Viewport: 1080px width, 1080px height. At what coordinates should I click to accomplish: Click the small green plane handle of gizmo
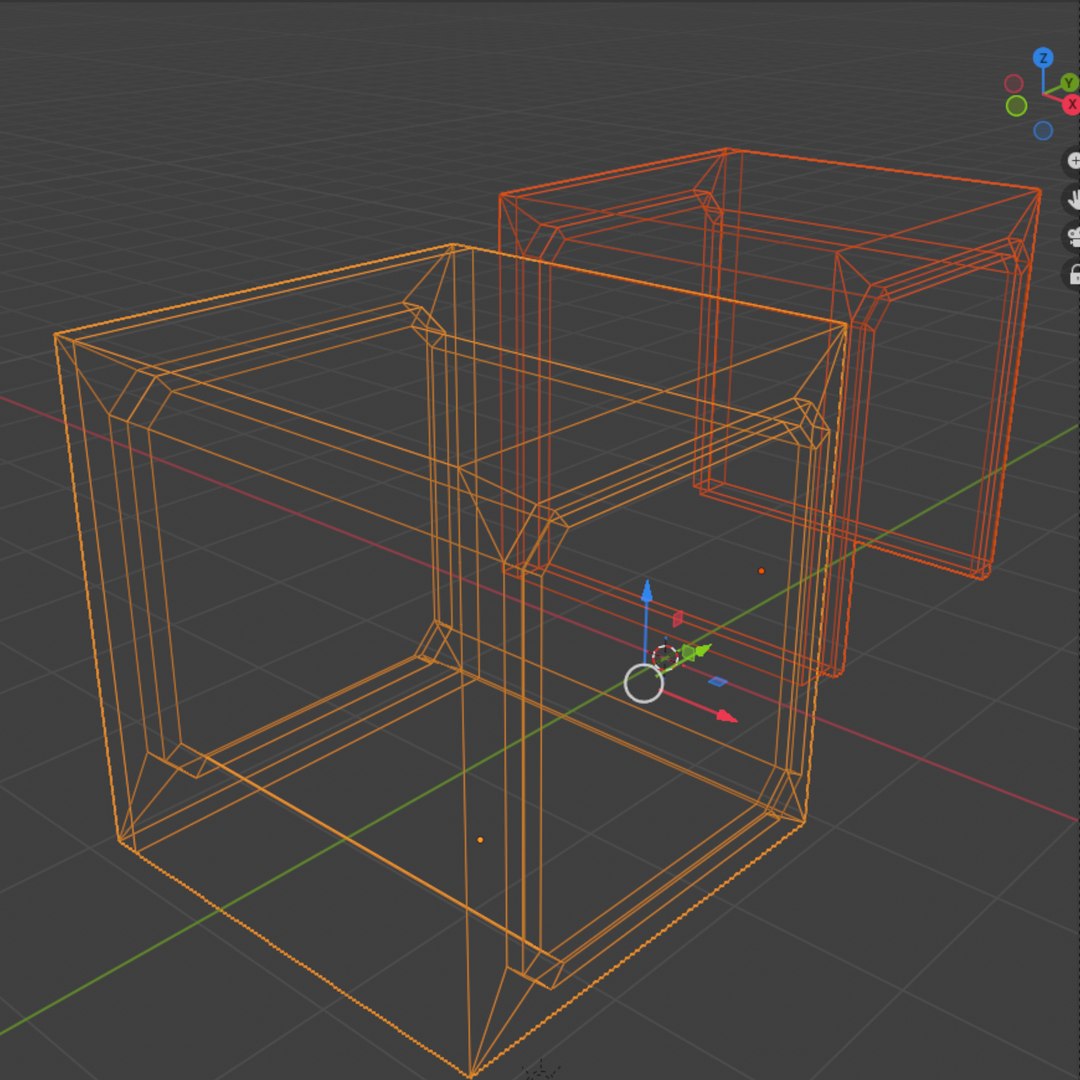pyautogui.click(x=687, y=652)
